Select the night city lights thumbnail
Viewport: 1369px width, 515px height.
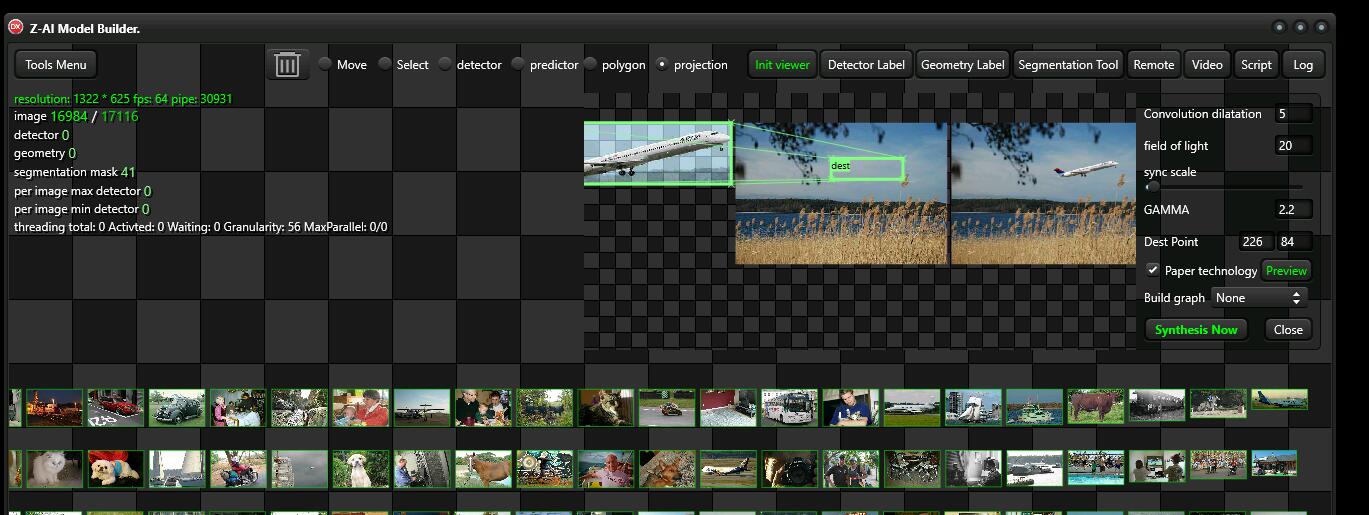pyautogui.click(x=54, y=407)
